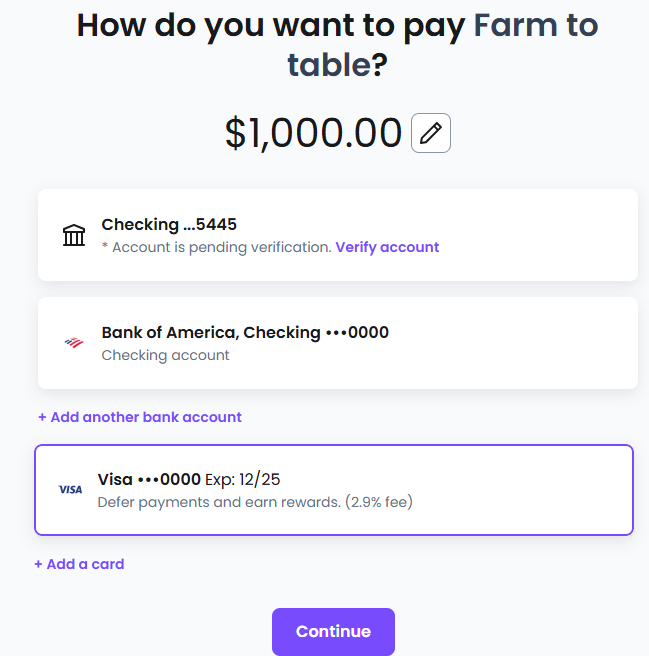Click the "(2.9% fee)" text
Screen dimensions: 649x656
(x=379, y=502)
